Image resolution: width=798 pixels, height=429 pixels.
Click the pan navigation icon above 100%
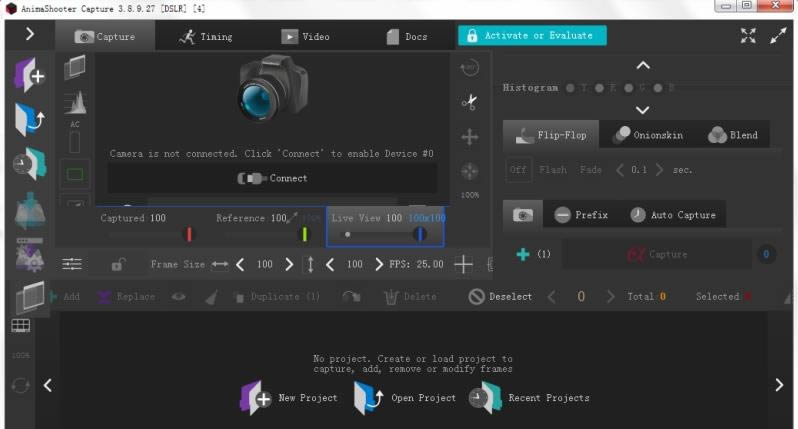pyautogui.click(x=469, y=171)
